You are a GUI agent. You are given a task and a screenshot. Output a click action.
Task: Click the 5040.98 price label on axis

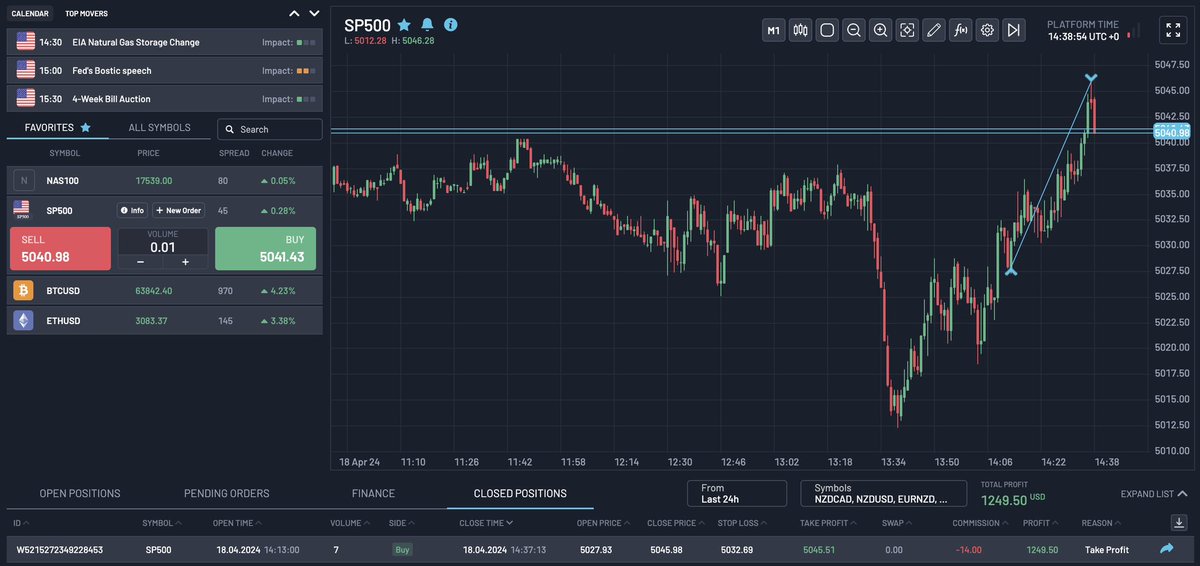1171,132
